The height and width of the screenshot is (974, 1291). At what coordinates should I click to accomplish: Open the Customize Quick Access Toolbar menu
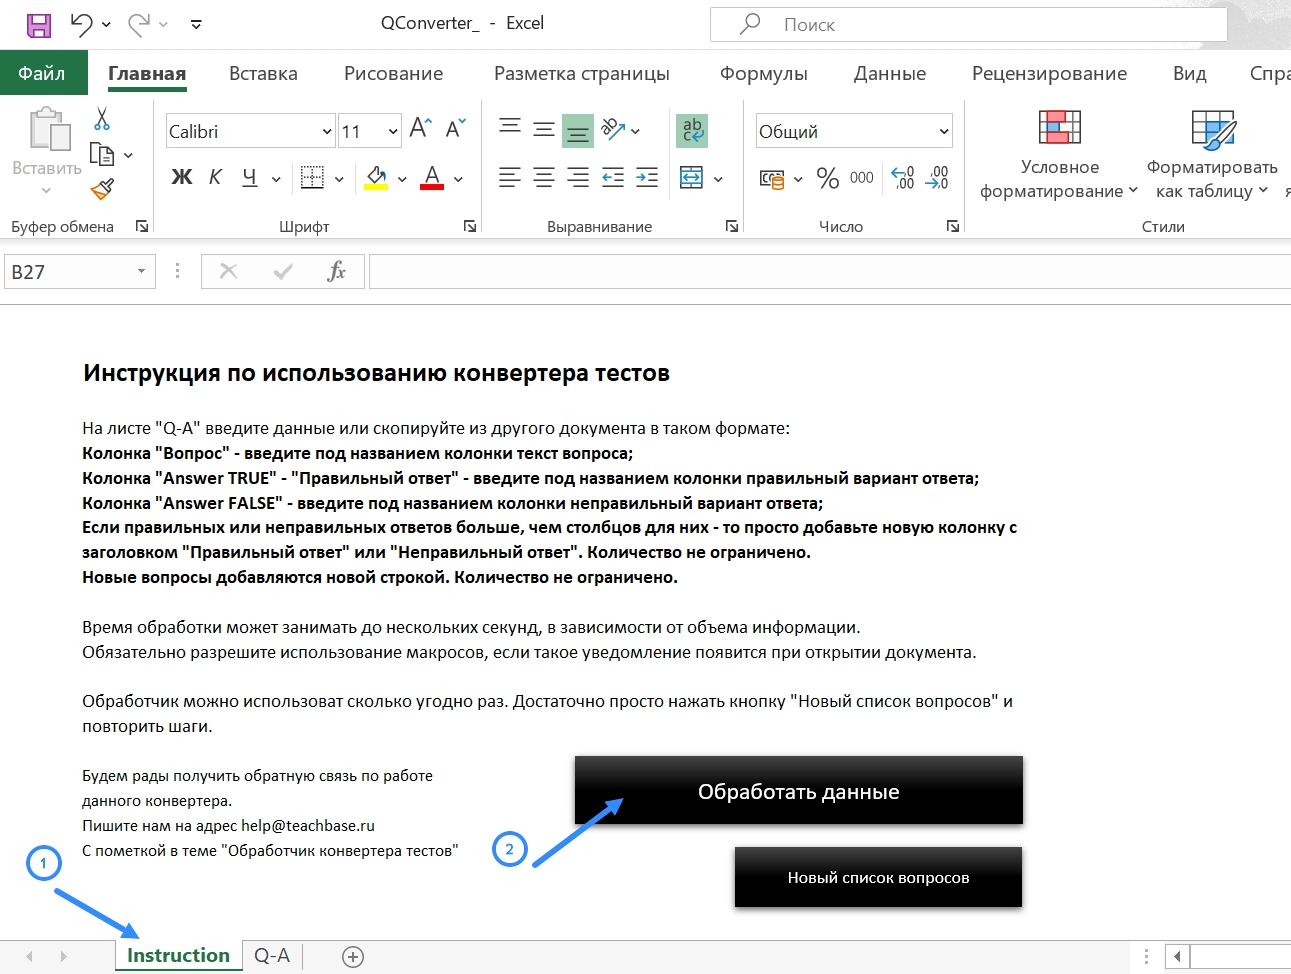[x=196, y=24]
